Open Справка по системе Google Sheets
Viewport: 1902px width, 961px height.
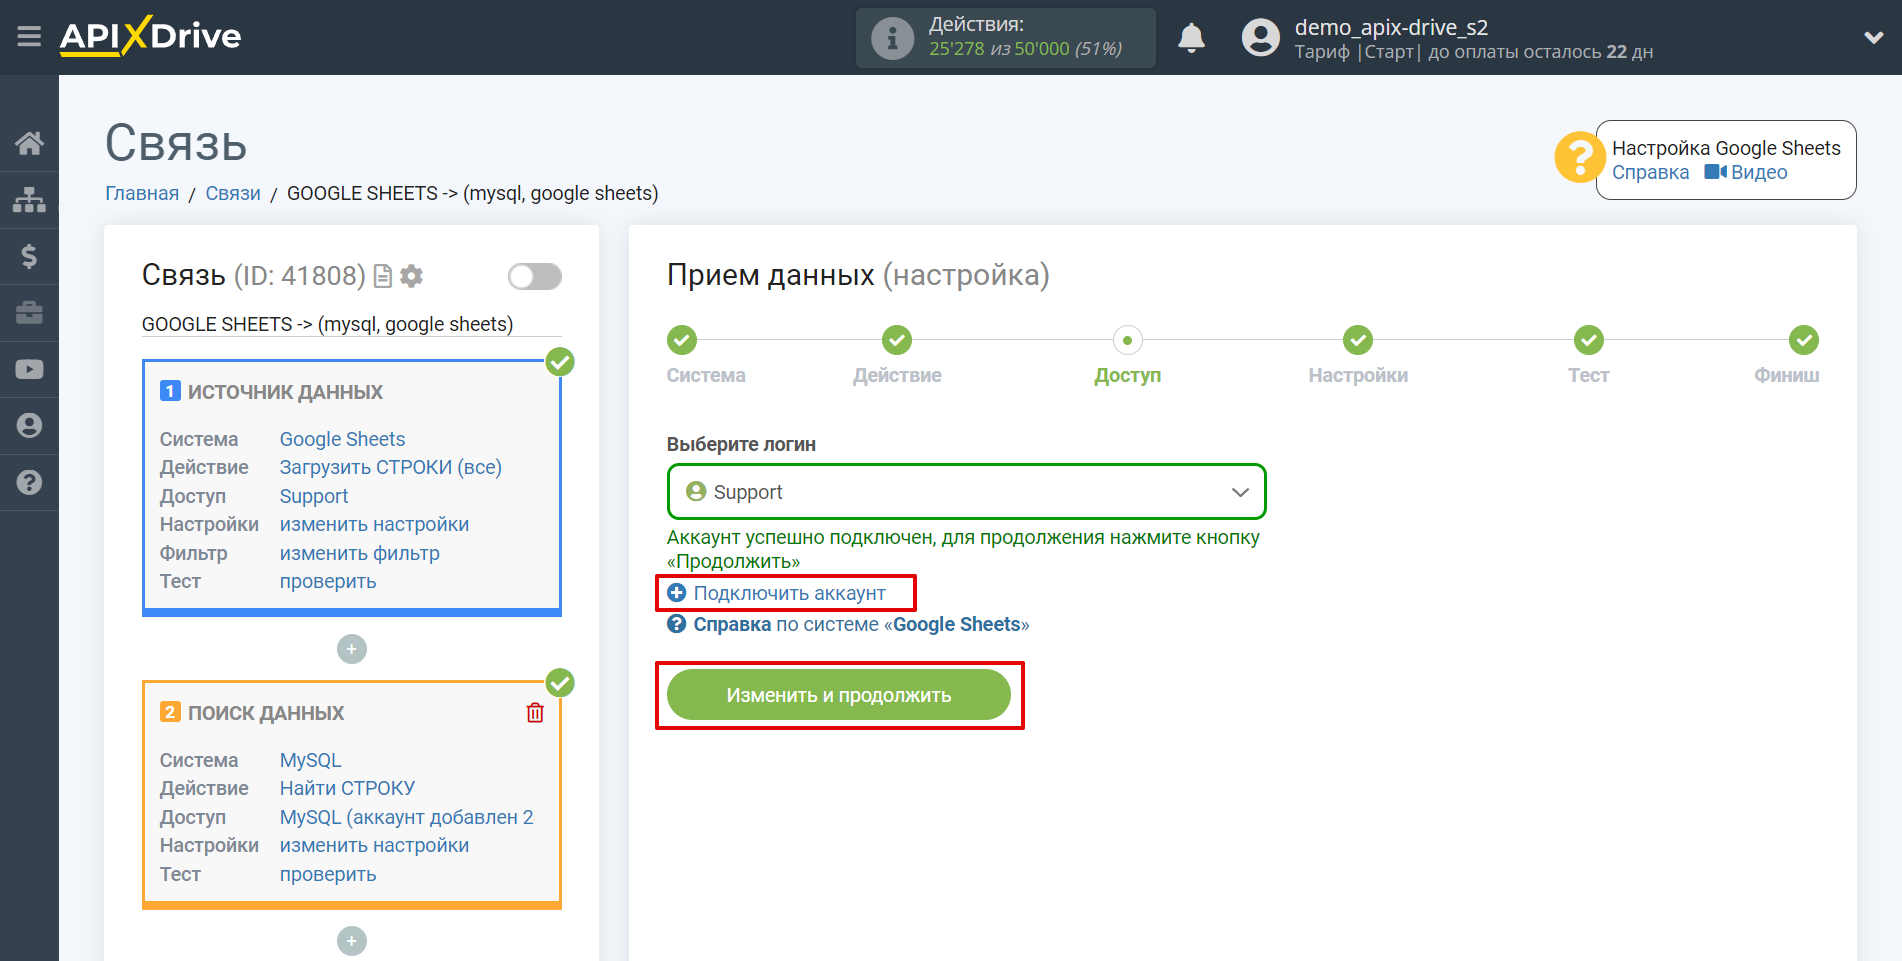(x=848, y=624)
